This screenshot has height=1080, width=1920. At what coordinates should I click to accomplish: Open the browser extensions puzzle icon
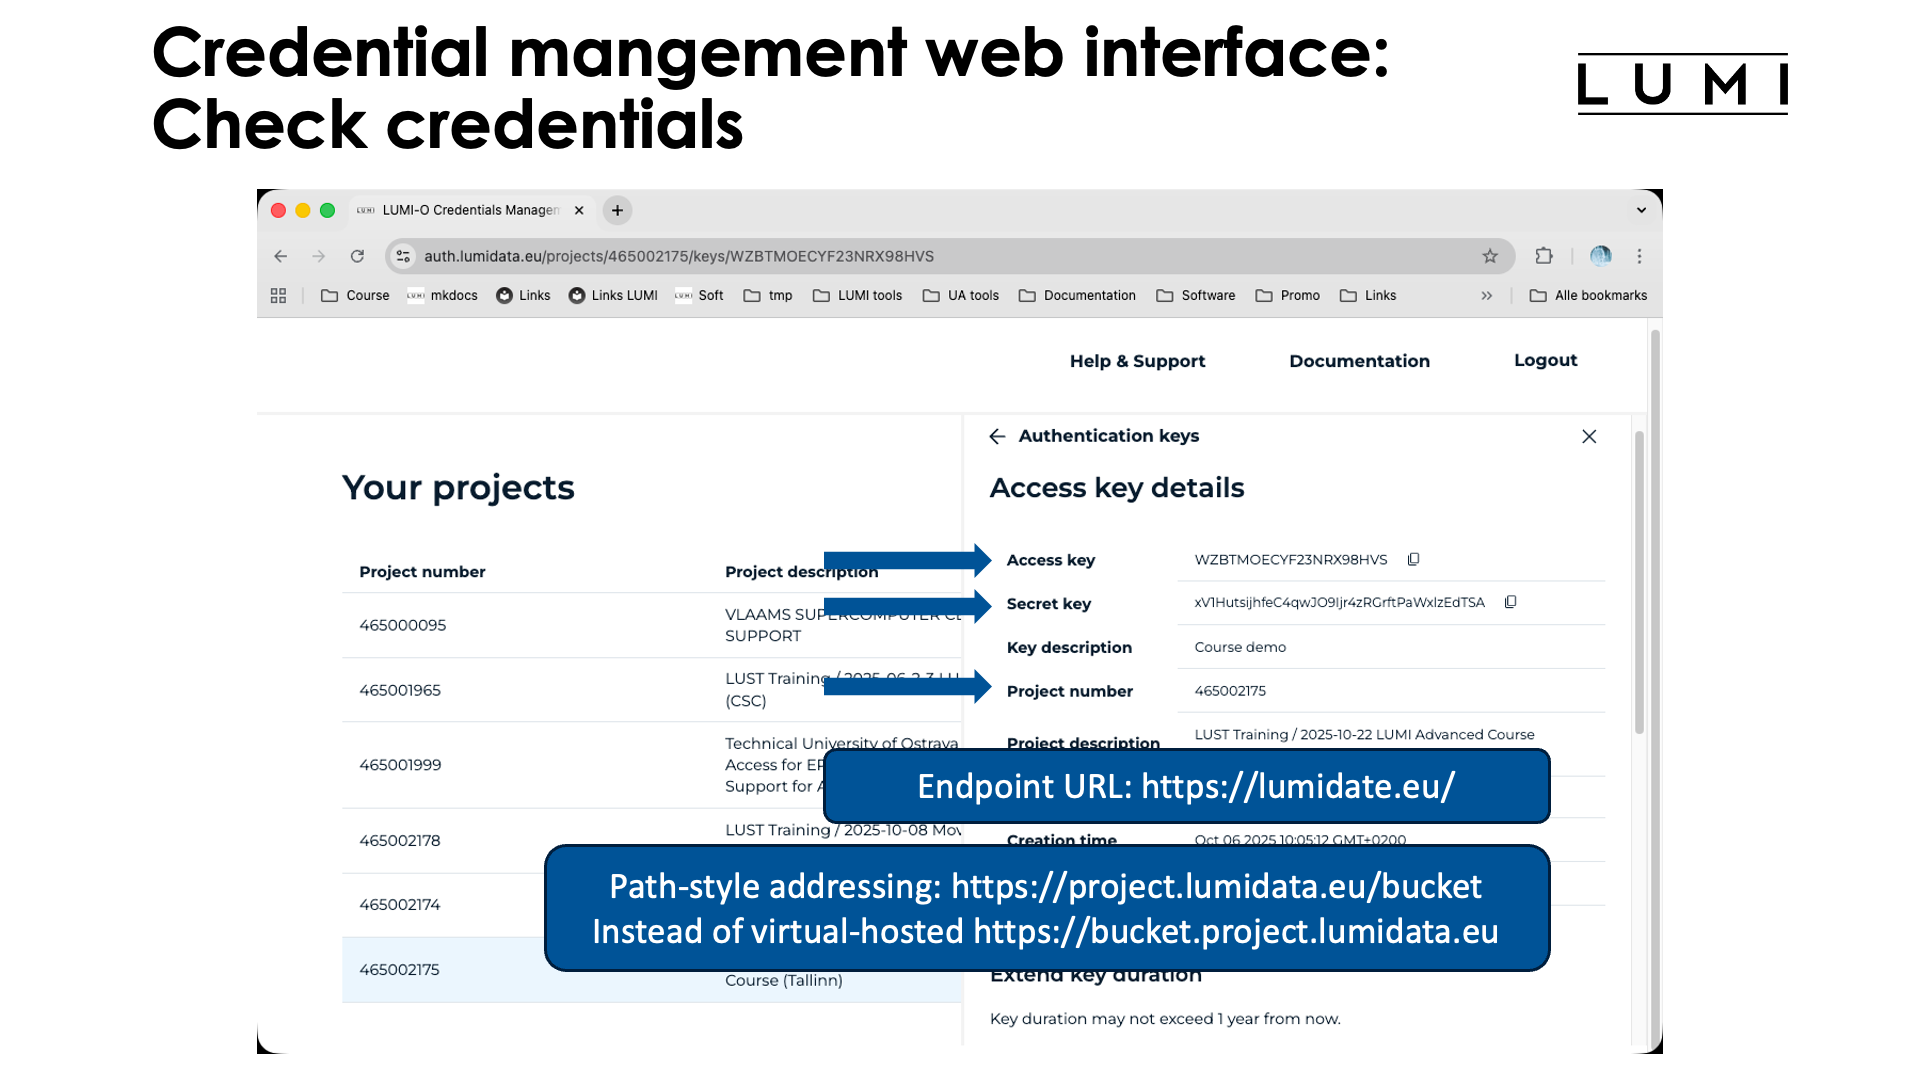tap(1544, 256)
